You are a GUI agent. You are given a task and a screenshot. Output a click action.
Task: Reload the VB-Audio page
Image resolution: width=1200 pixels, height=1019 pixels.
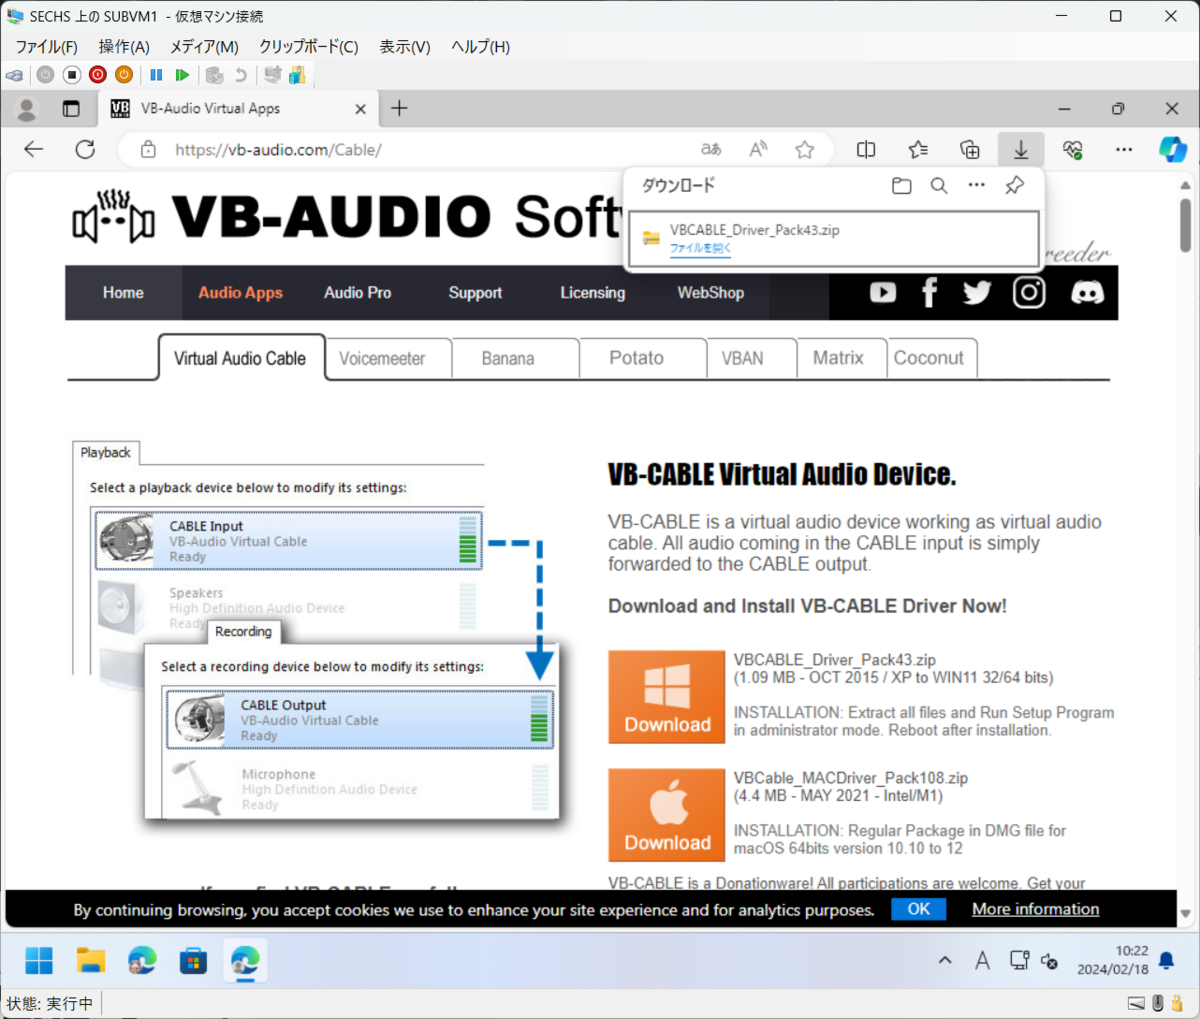click(86, 149)
